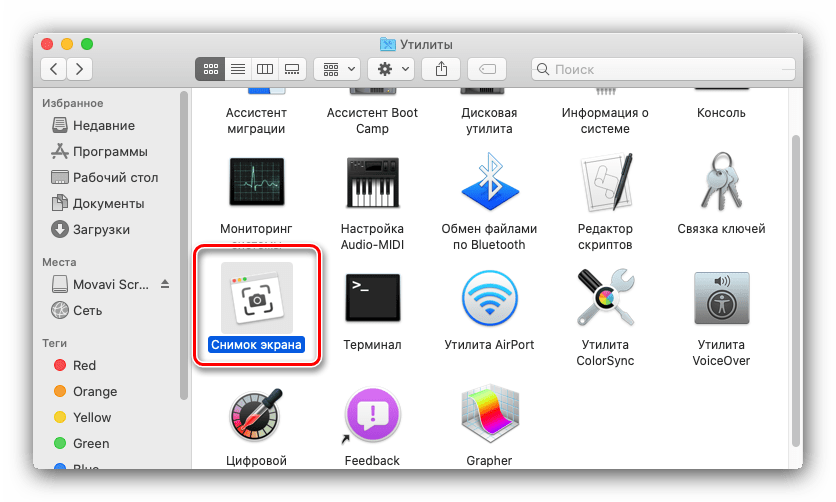Open the Digital Color Meter (Цифровой) icon

256,416
